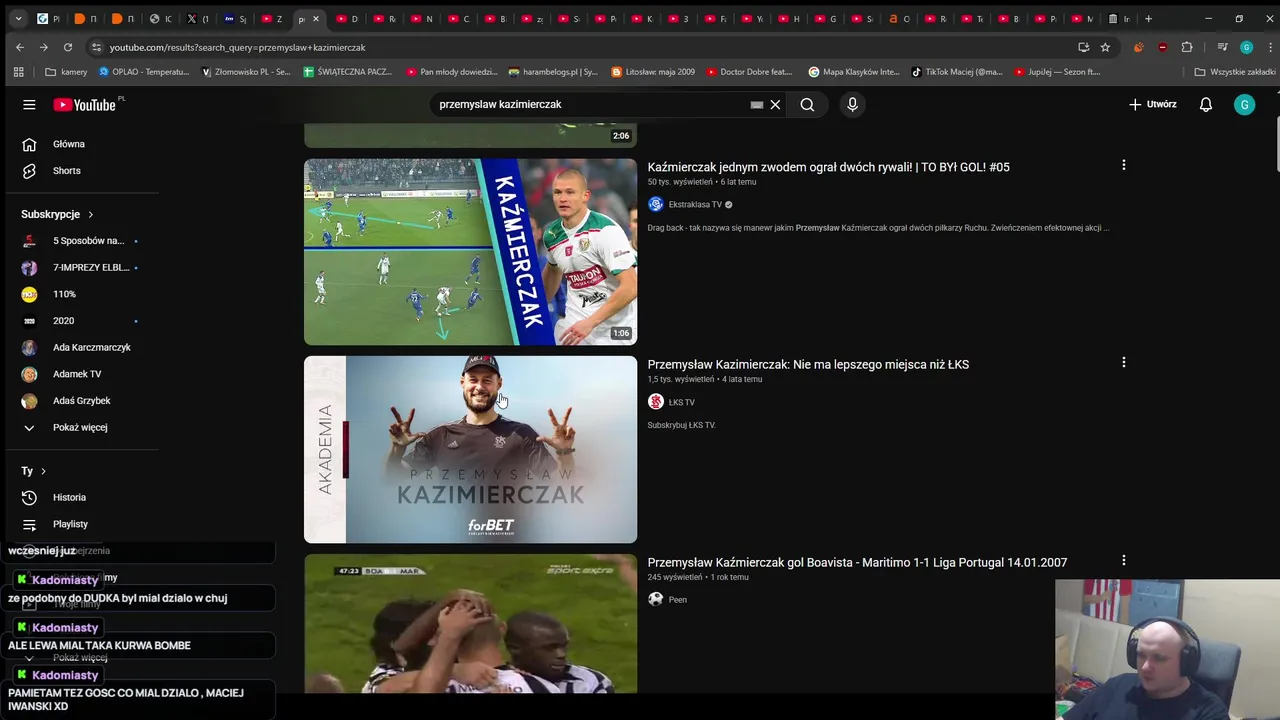Open title Kaźmierczak jednym zwodem ograł dwóch rywali

click(x=828, y=167)
